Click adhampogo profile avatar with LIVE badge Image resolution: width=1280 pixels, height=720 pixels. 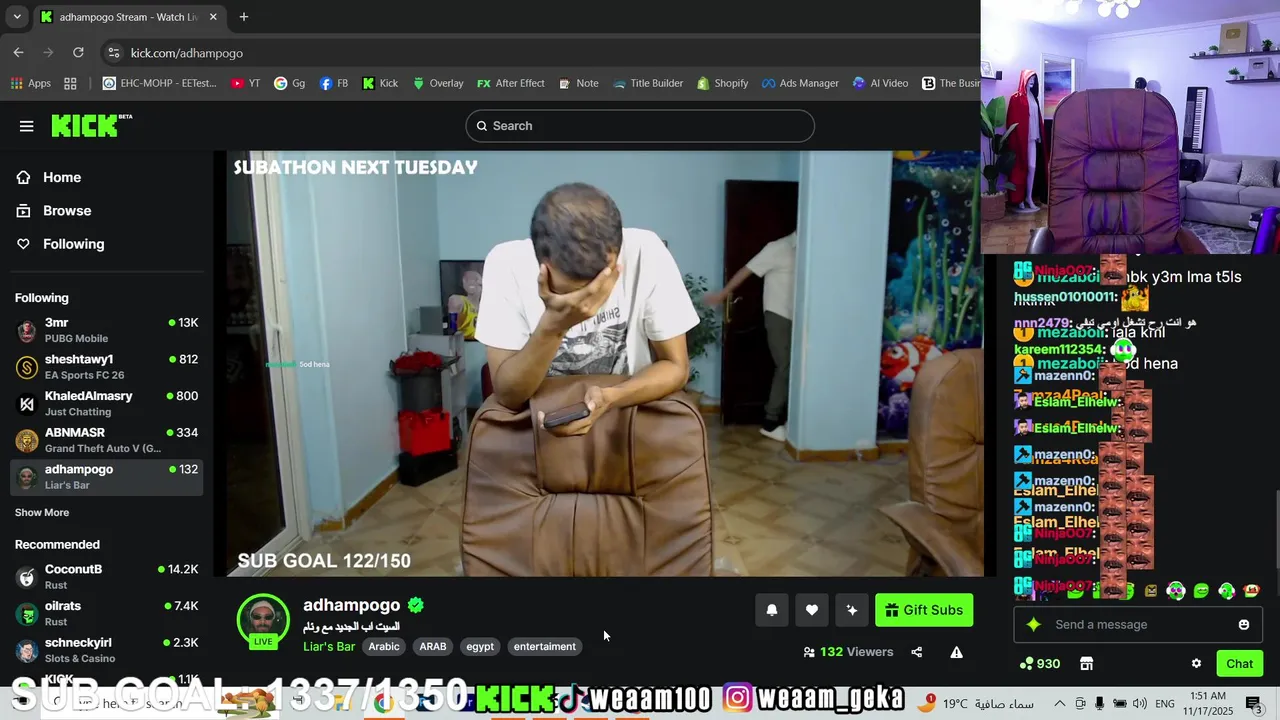(x=263, y=620)
